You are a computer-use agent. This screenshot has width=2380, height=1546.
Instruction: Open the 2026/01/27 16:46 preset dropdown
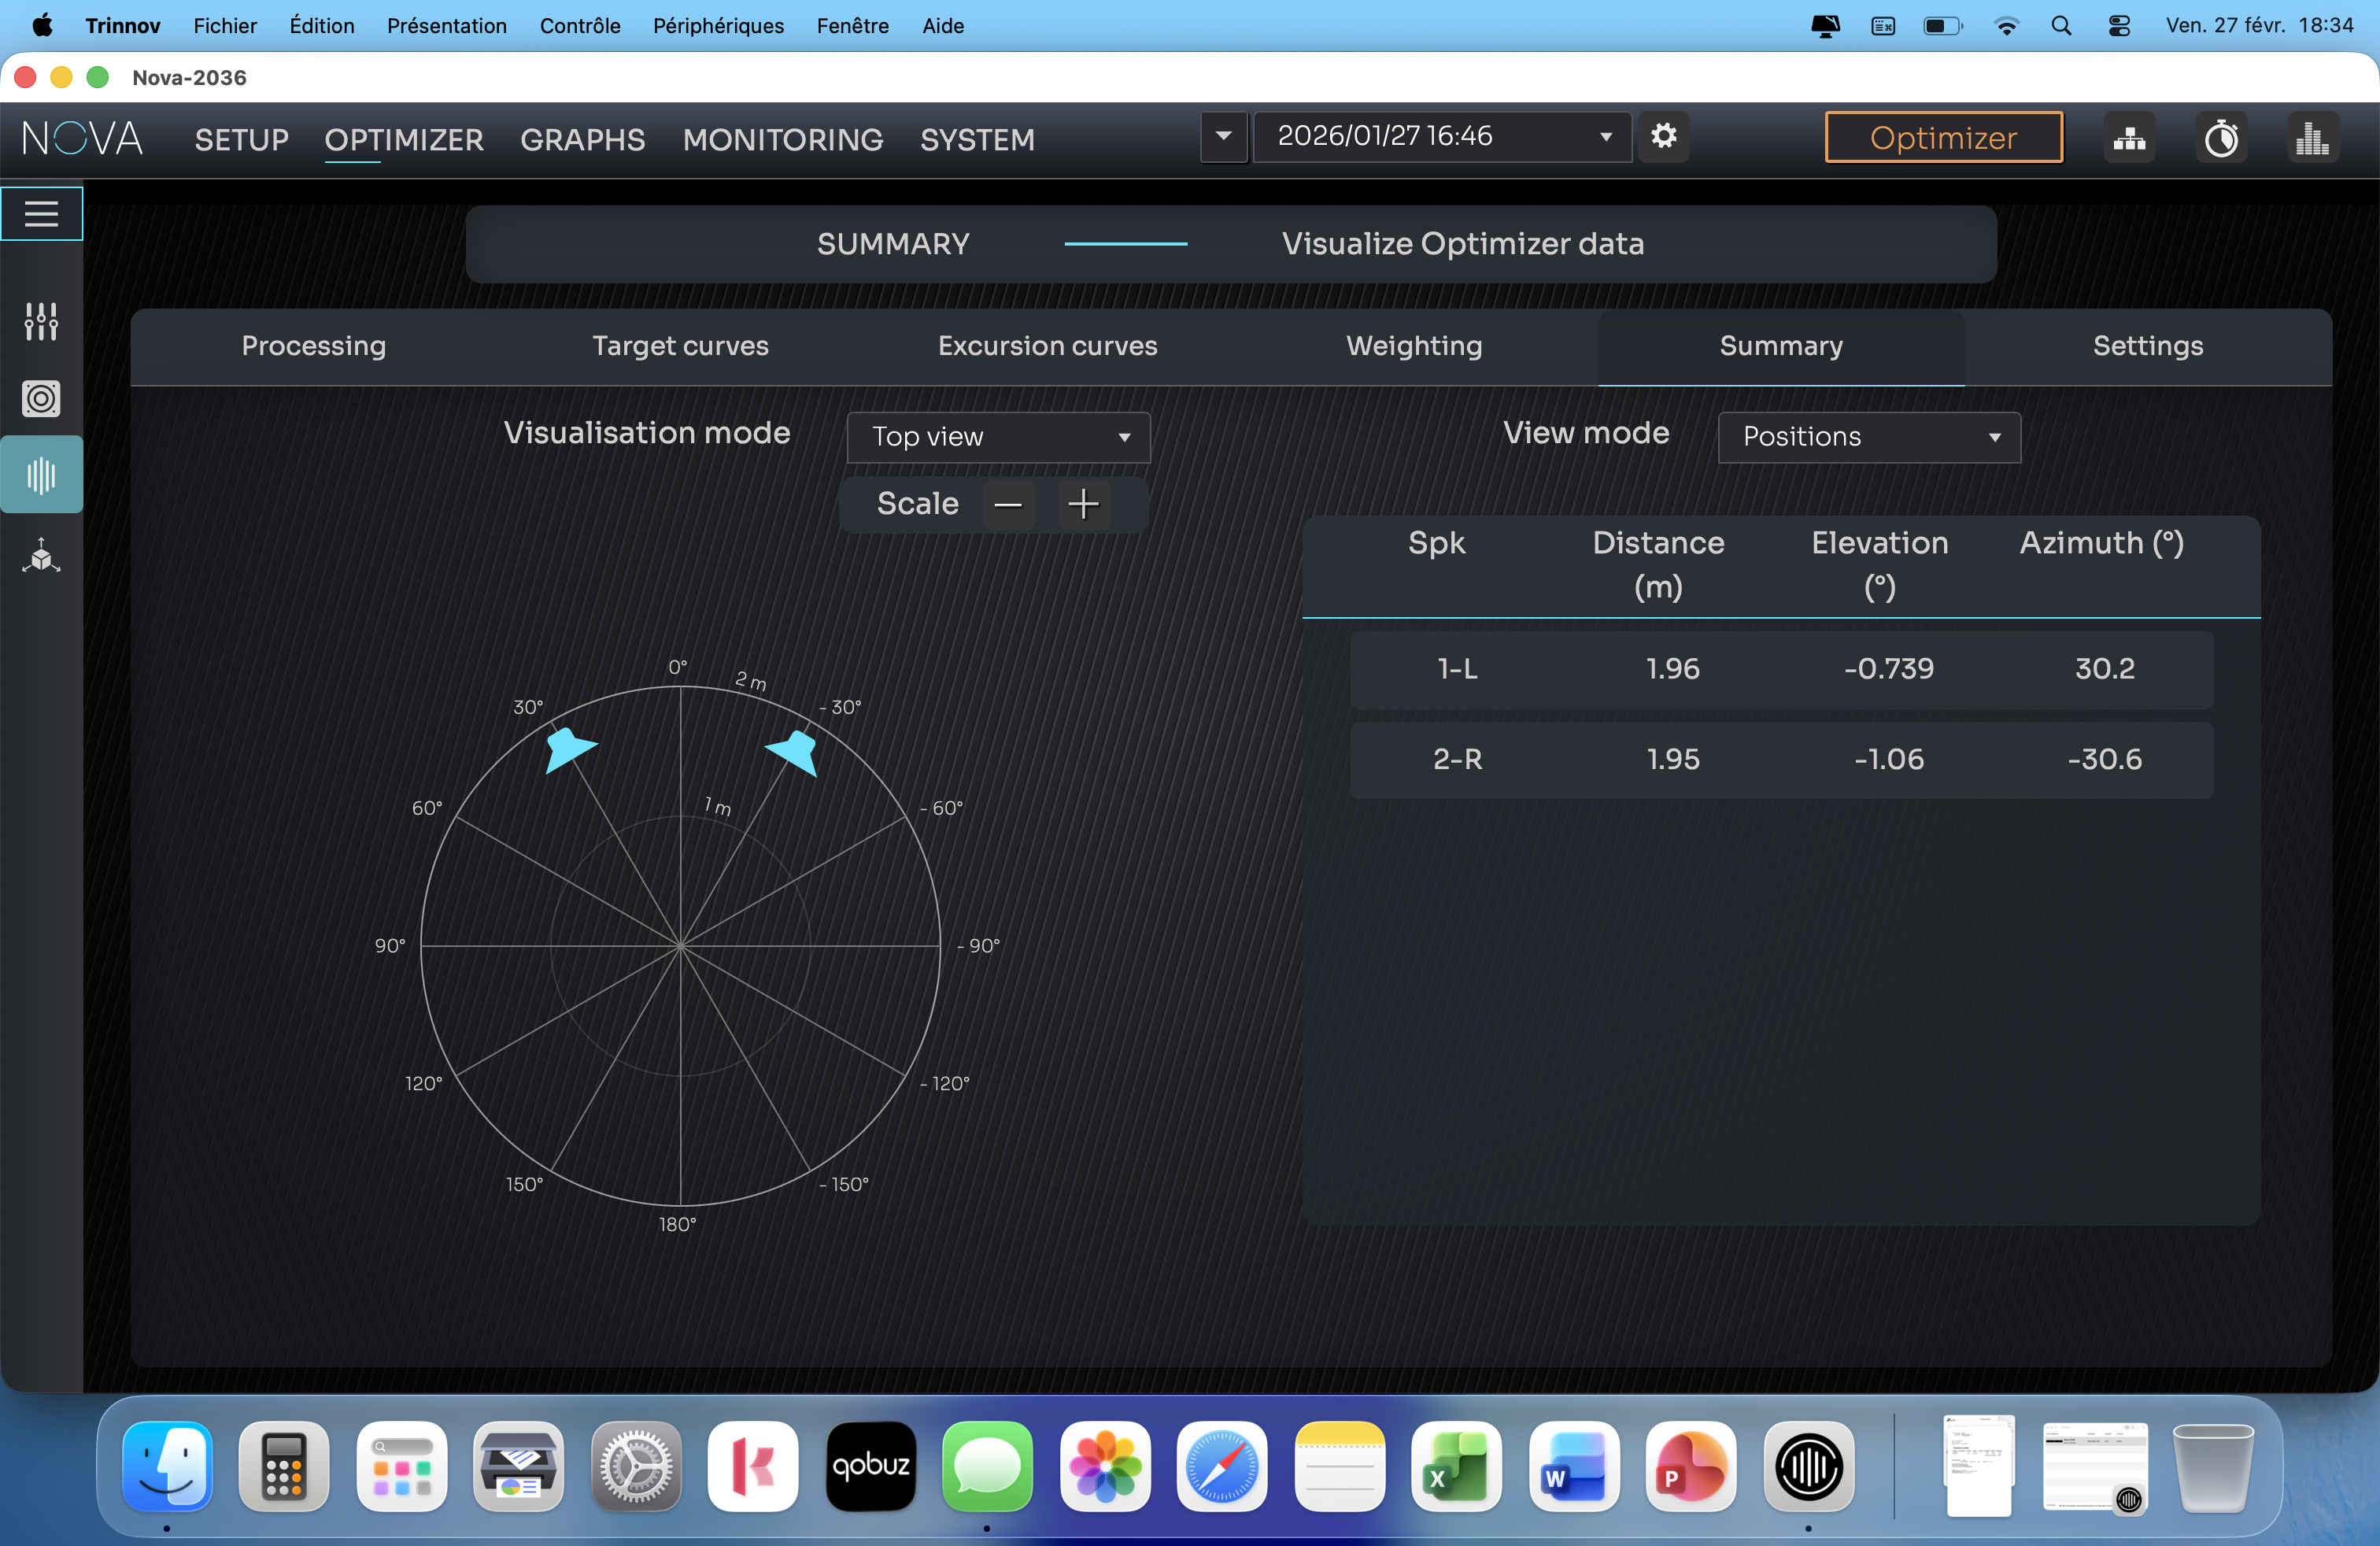1441,136
